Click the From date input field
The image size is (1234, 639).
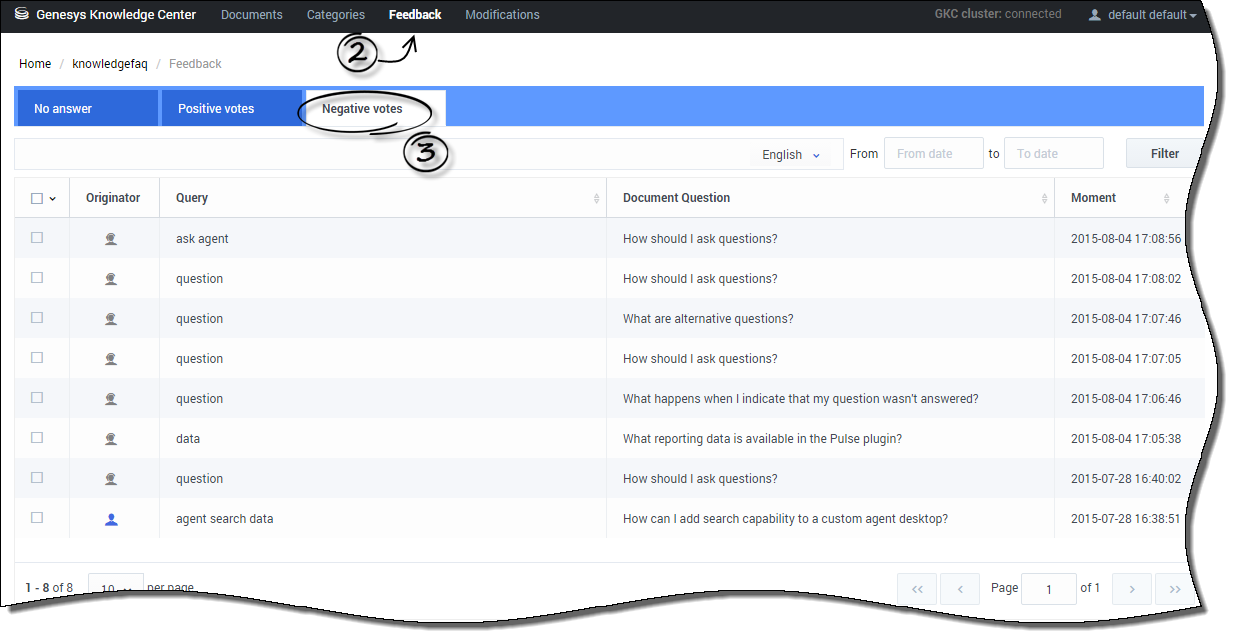pyautogui.click(x=933, y=154)
